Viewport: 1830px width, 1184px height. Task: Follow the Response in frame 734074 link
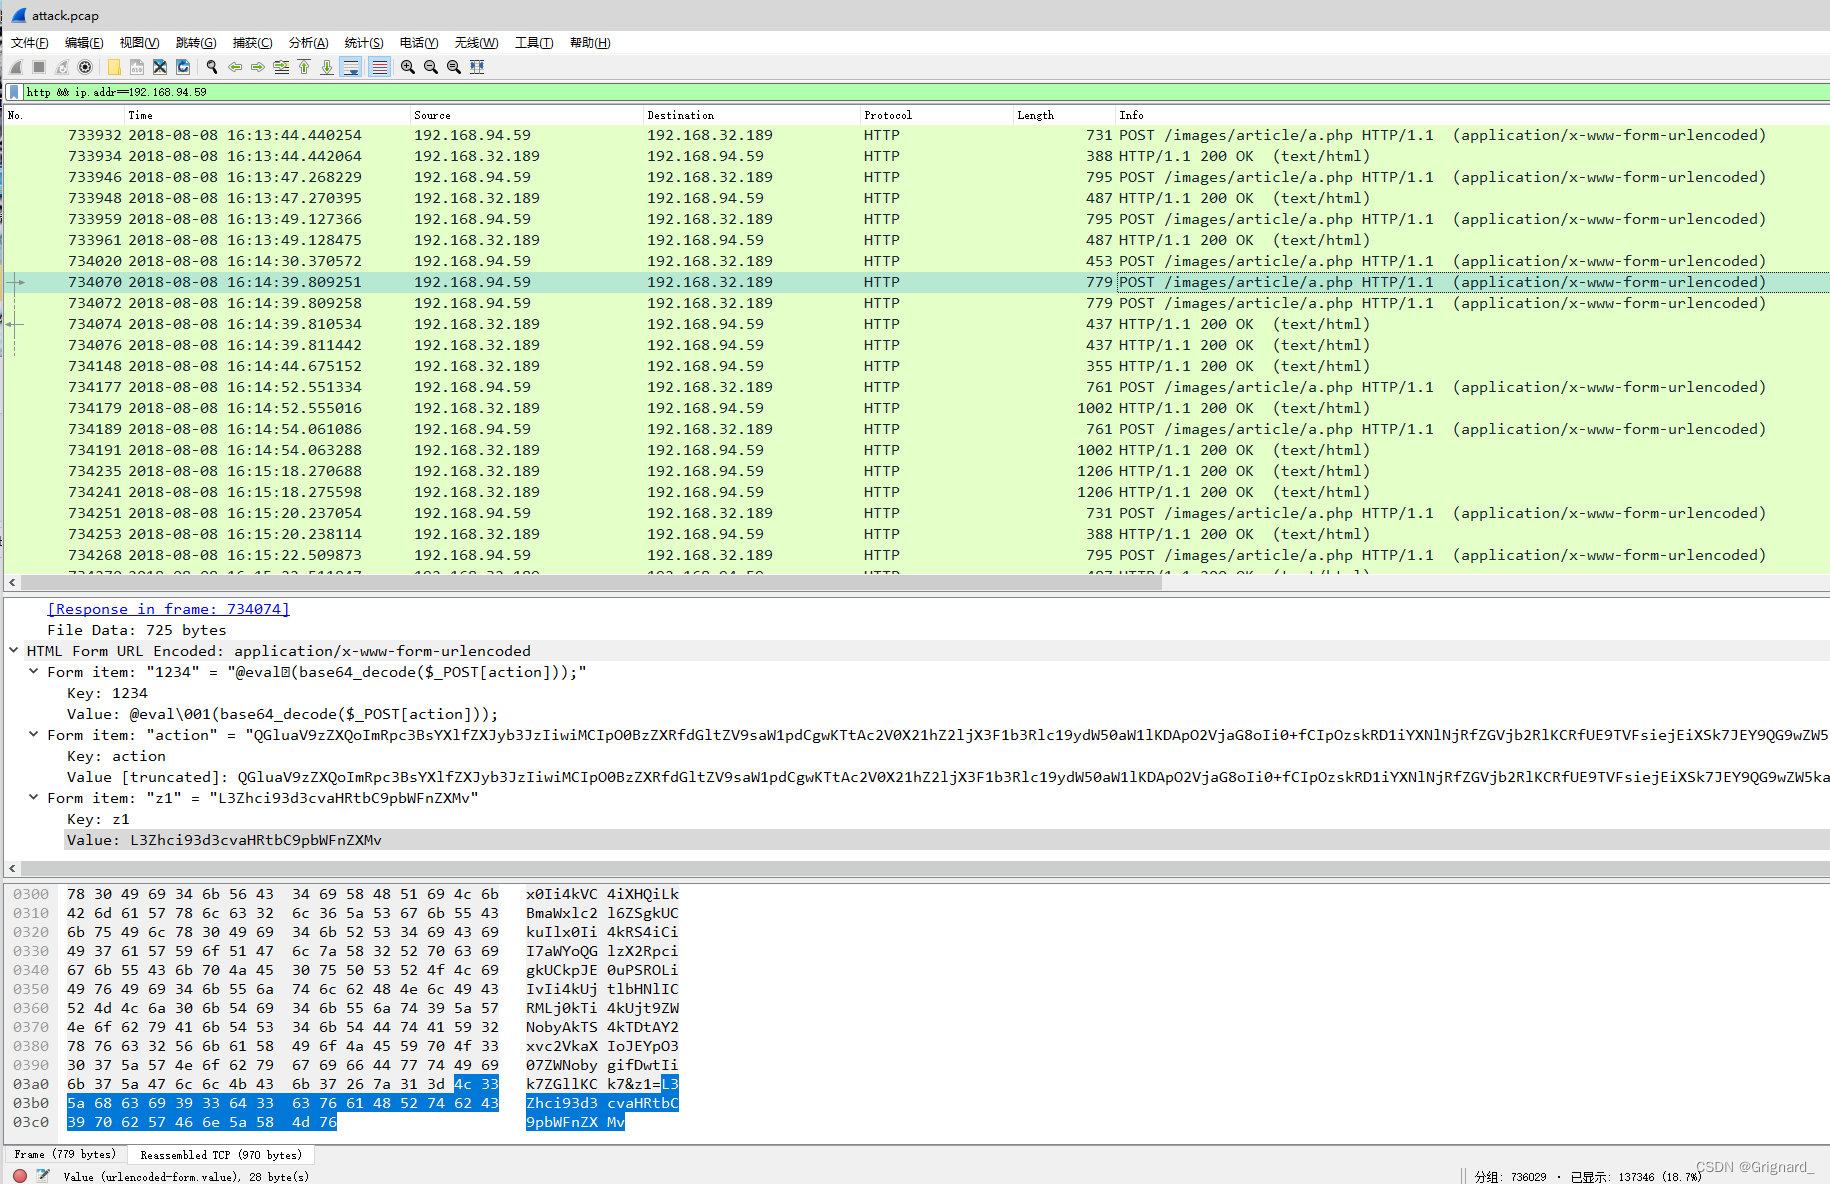(168, 609)
